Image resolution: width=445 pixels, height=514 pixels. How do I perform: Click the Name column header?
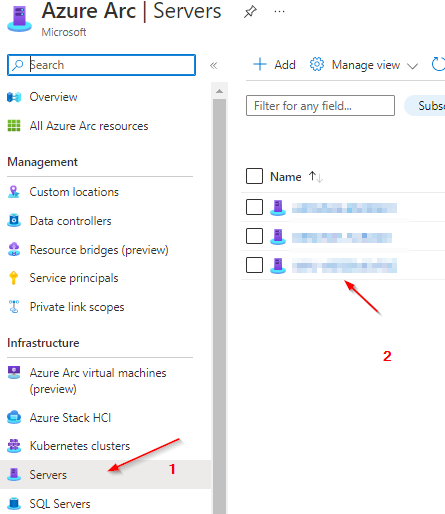(286, 177)
